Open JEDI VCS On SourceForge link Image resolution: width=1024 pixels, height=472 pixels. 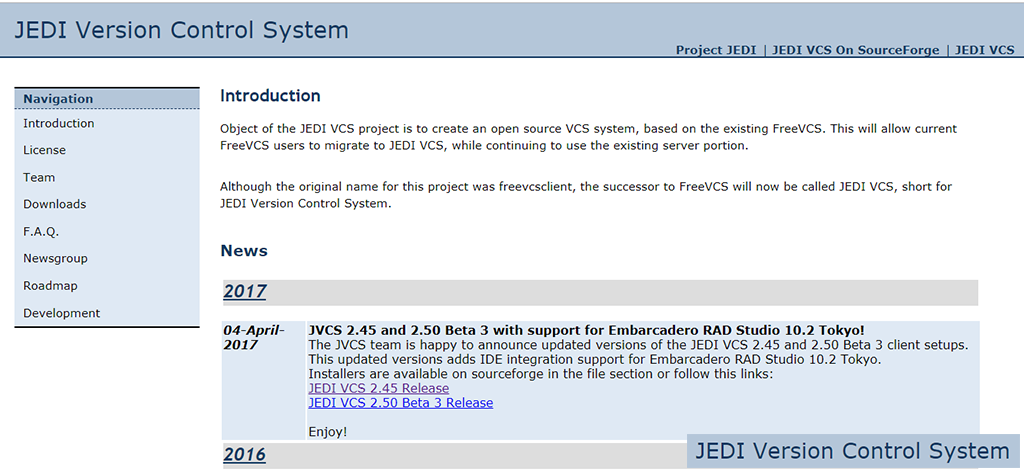tap(856, 50)
